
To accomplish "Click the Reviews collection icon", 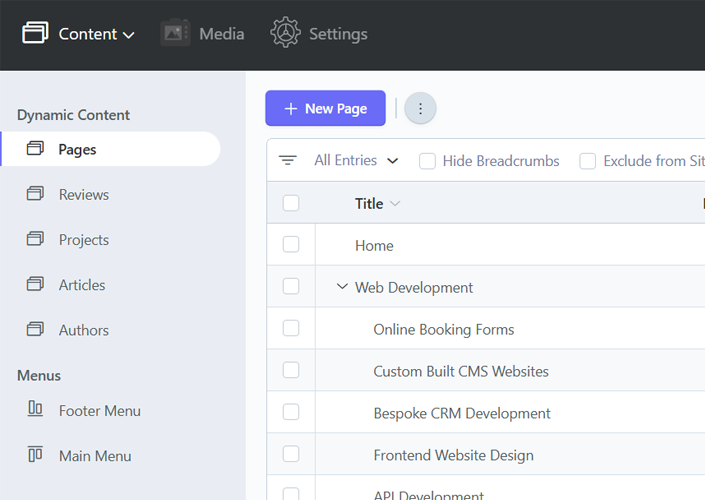I will tap(35, 194).
